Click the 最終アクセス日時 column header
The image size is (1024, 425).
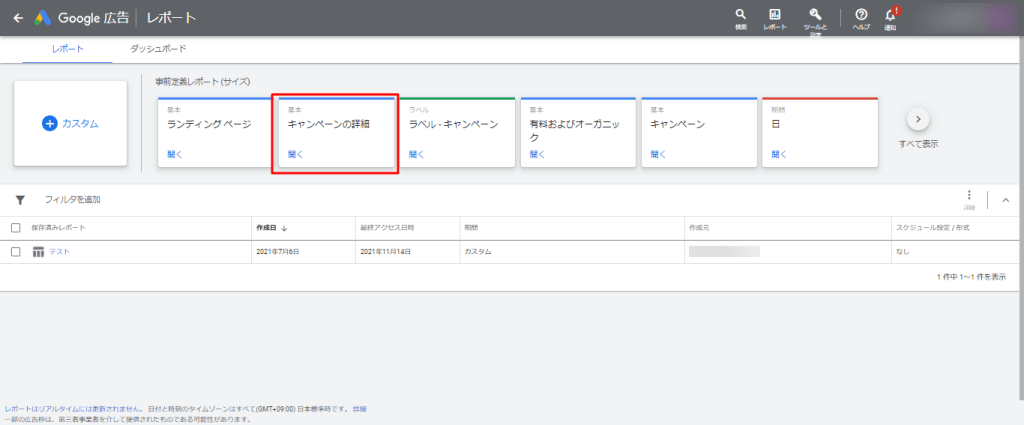387,228
